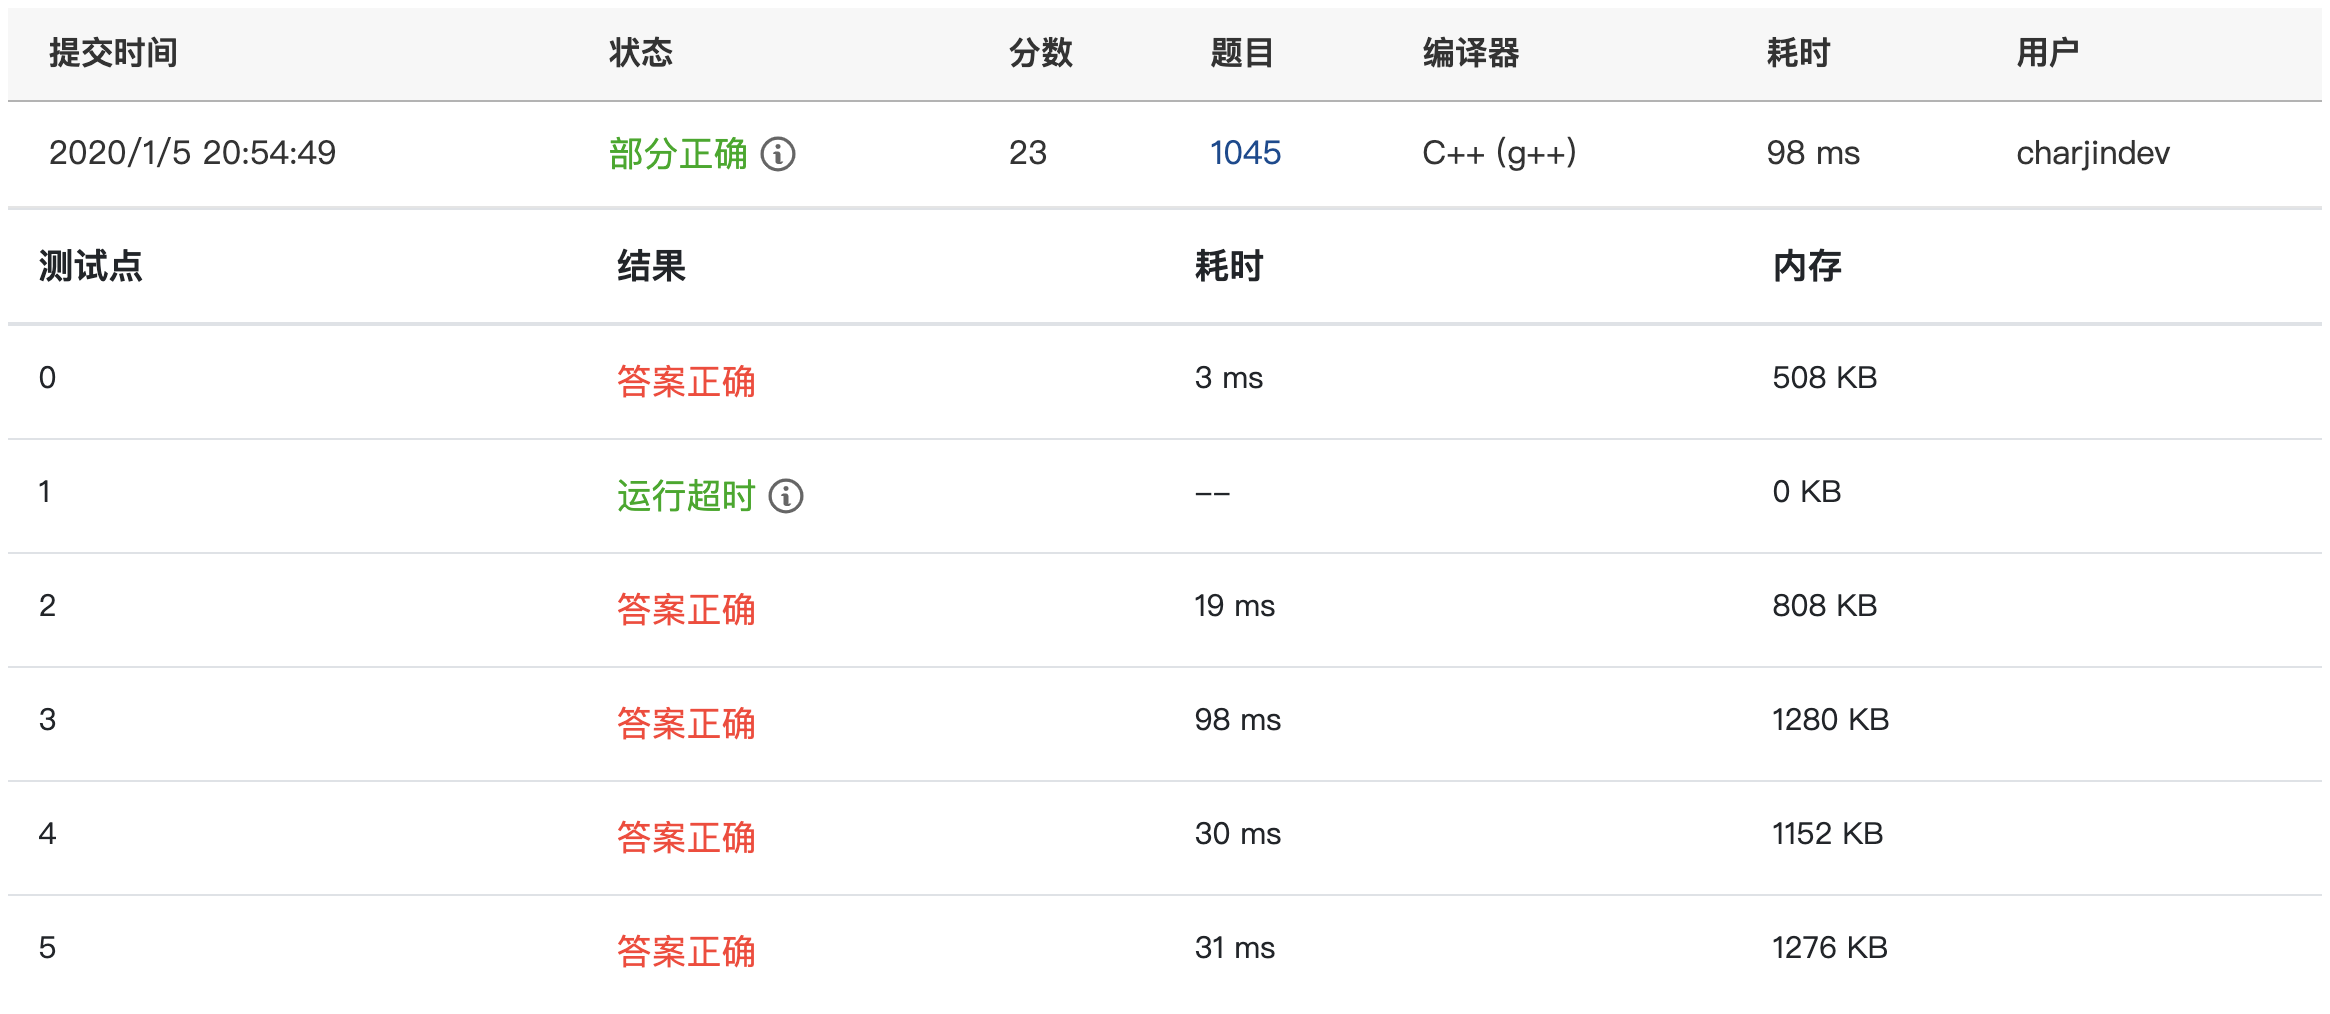Click info icon beside 部分正确 status
The width and height of the screenshot is (2330, 1014).
pyautogui.click(x=778, y=154)
